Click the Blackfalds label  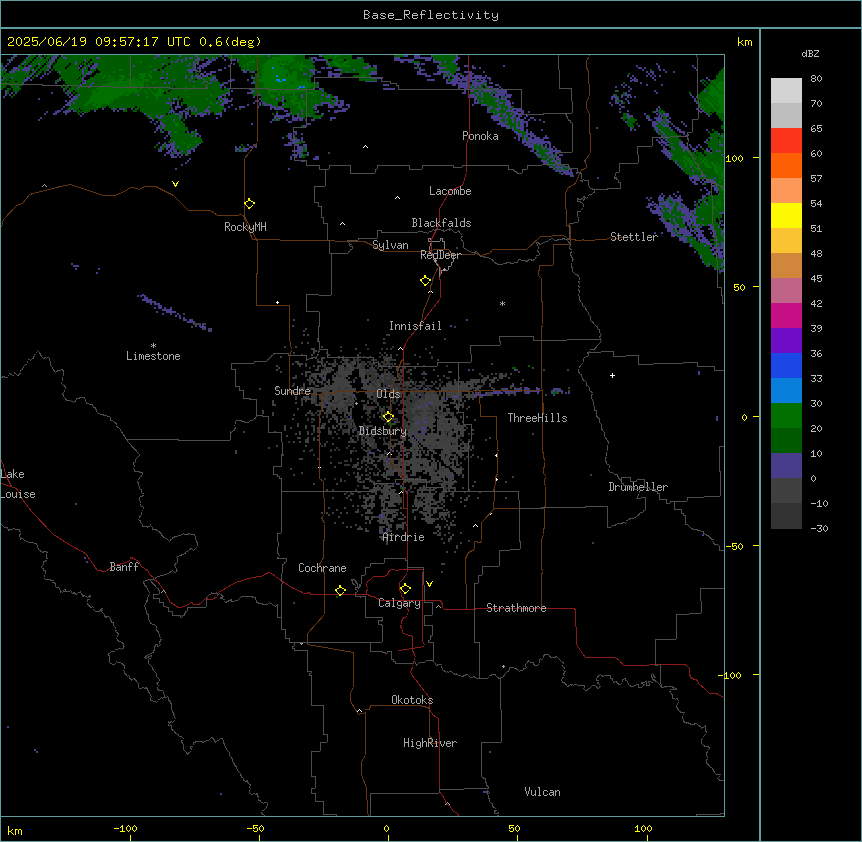click(441, 223)
